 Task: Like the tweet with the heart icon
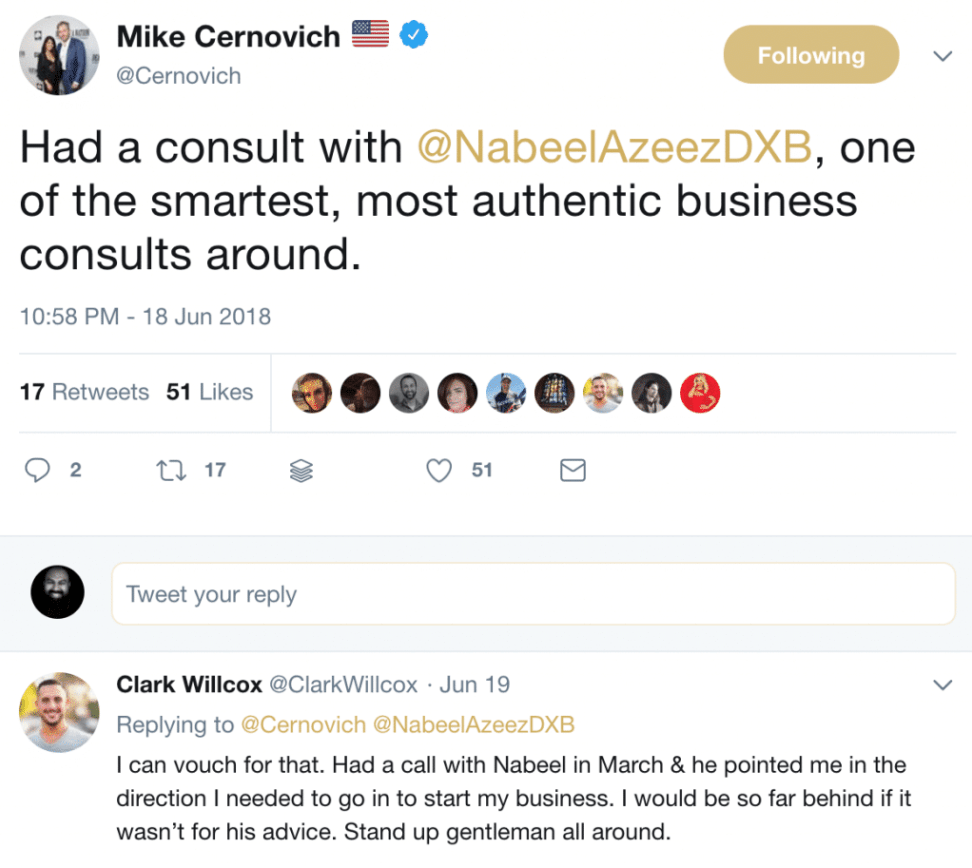point(439,470)
